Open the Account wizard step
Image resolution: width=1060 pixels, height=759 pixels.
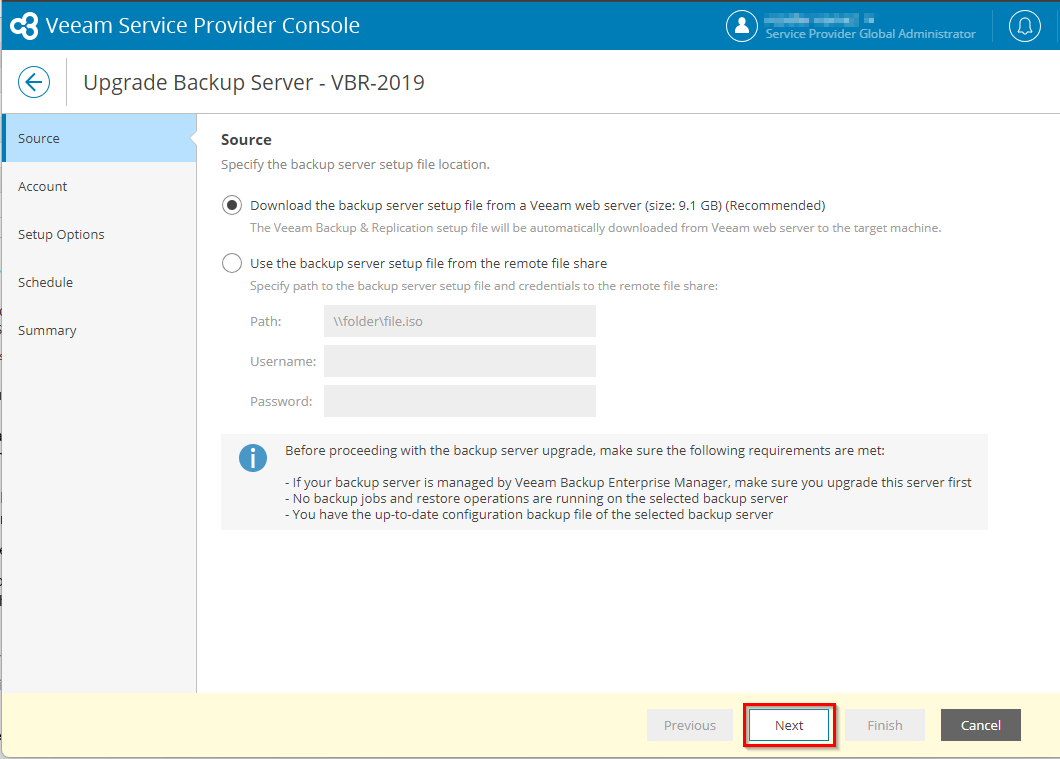tap(99, 186)
